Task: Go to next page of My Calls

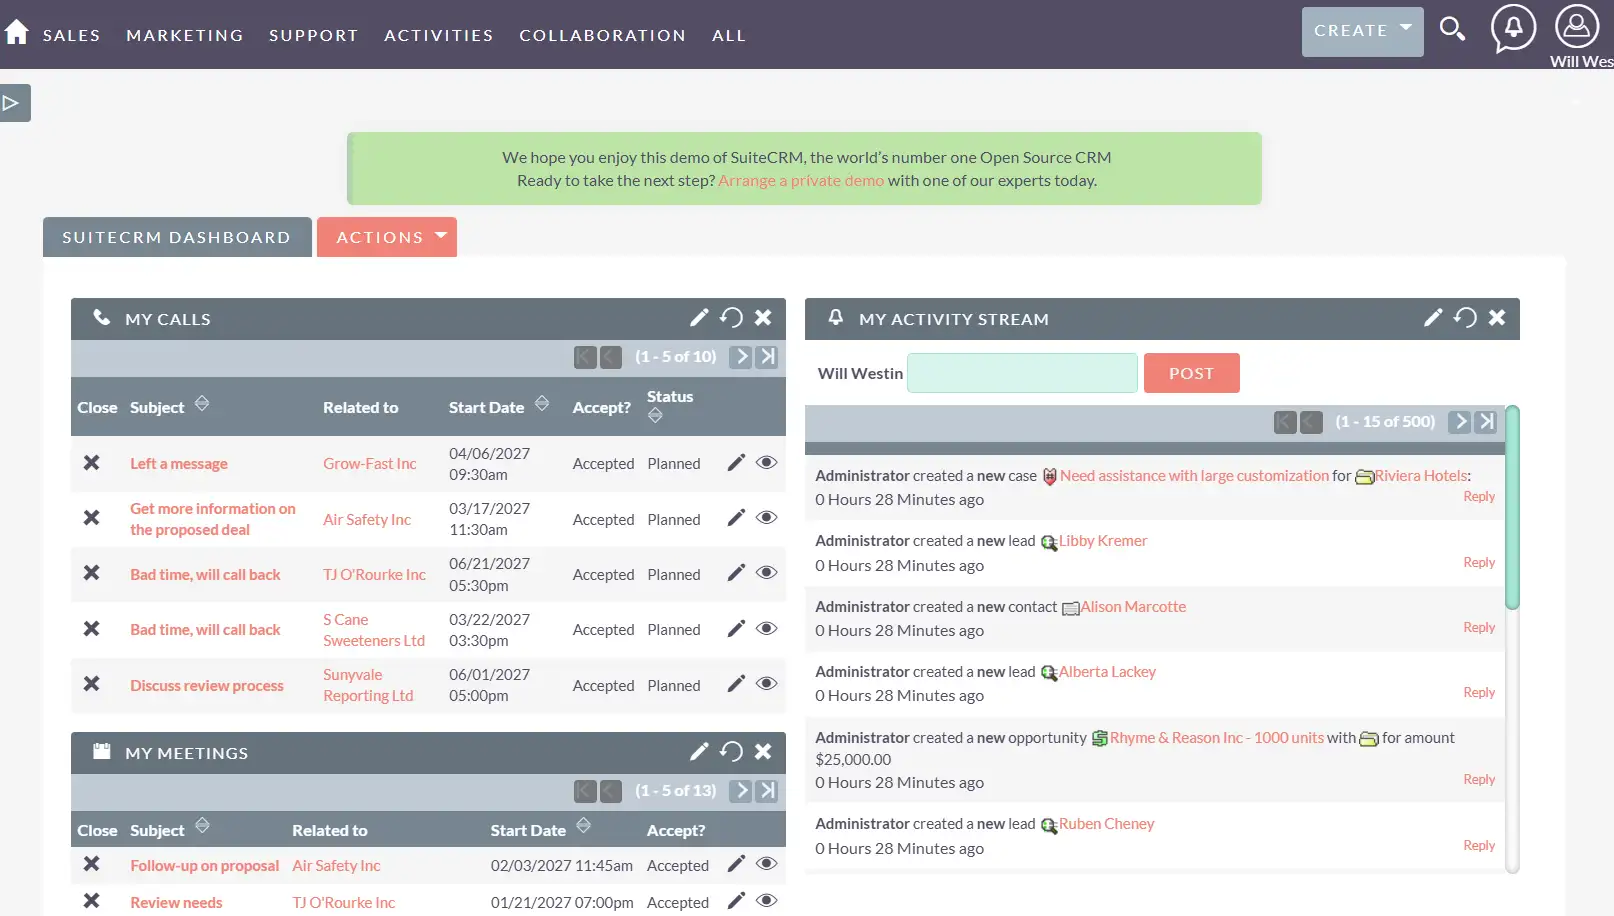Action: pos(741,357)
